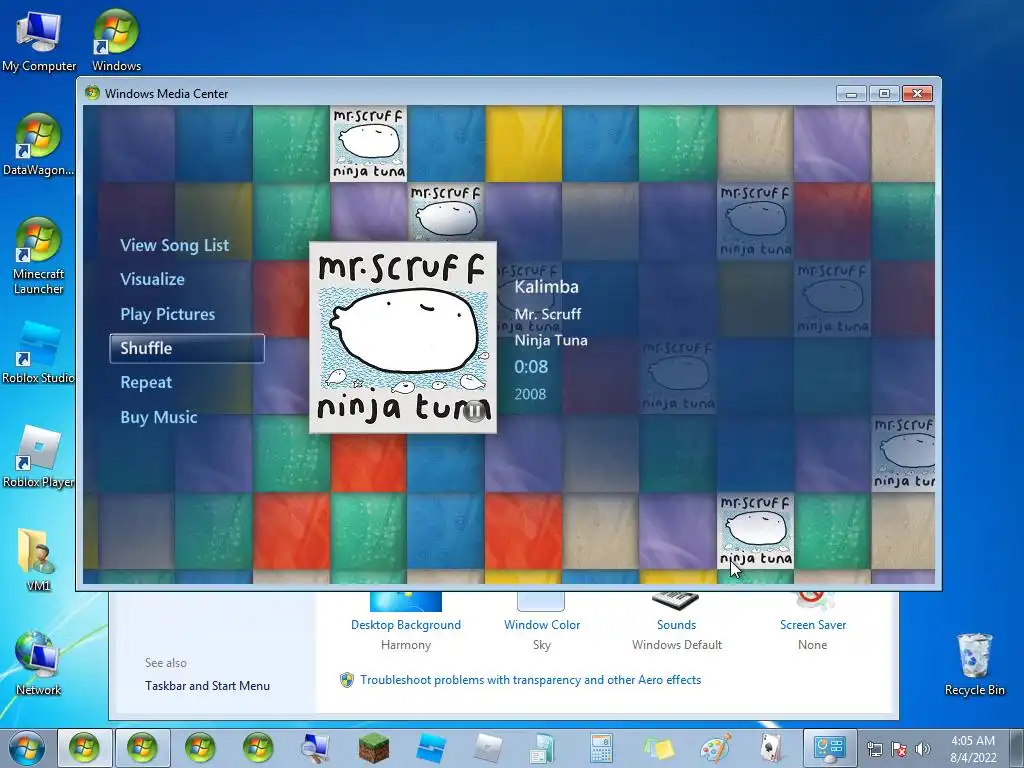Open My Computer desktop icon
This screenshot has width=1024, height=768.
click(39, 42)
